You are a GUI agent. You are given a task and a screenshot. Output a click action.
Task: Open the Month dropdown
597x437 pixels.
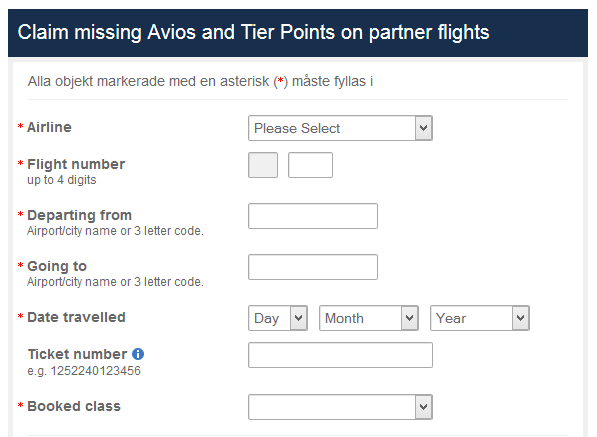click(369, 318)
